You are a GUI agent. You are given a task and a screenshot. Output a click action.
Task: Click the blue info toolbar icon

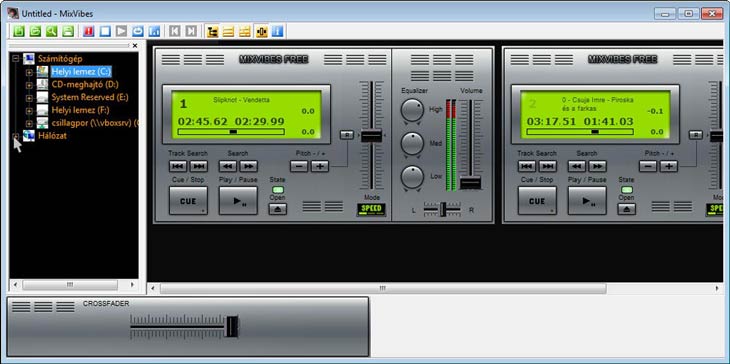click(277, 31)
